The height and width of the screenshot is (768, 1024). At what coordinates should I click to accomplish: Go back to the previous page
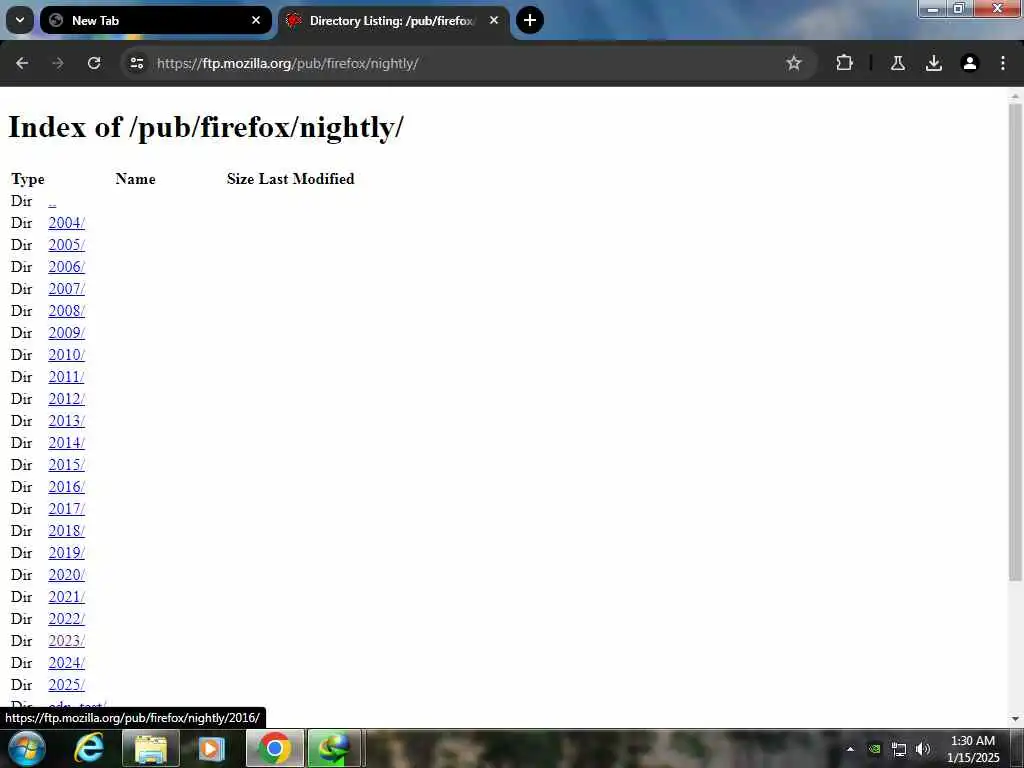point(22,63)
